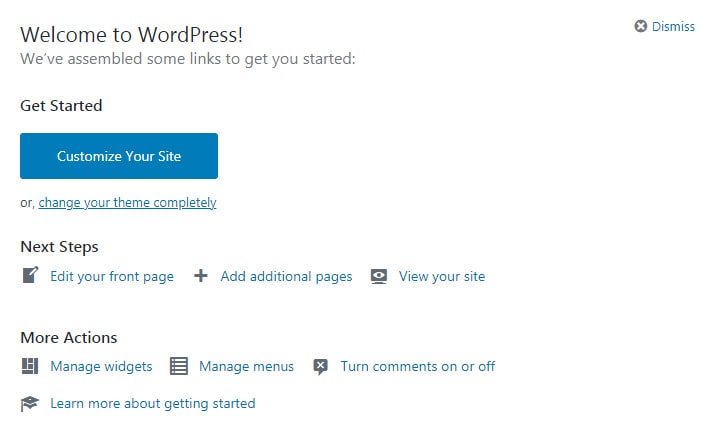Click the Dismiss circle-X icon

pyautogui.click(x=641, y=26)
